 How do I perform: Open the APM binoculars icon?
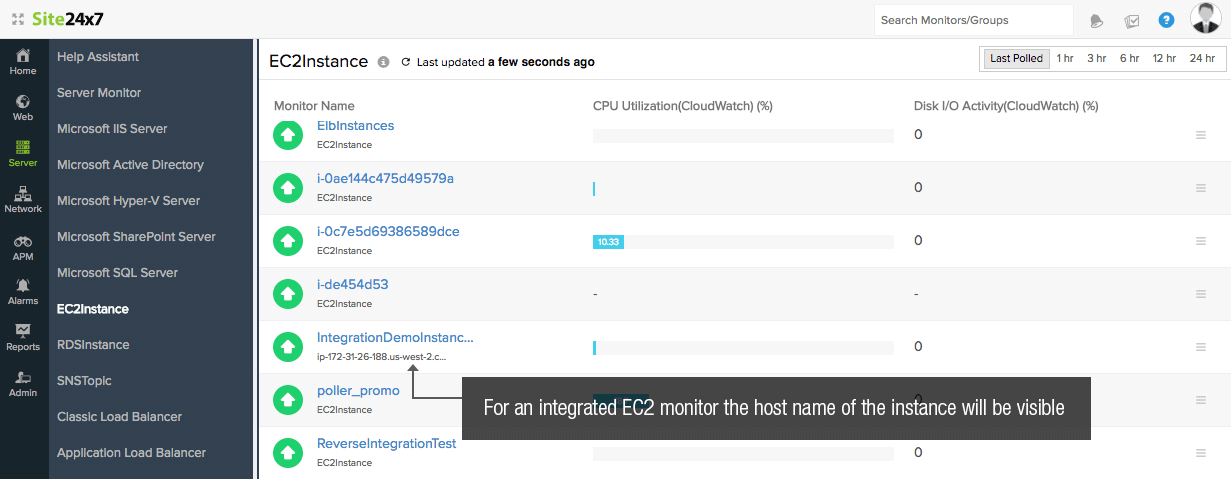tap(22, 246)
